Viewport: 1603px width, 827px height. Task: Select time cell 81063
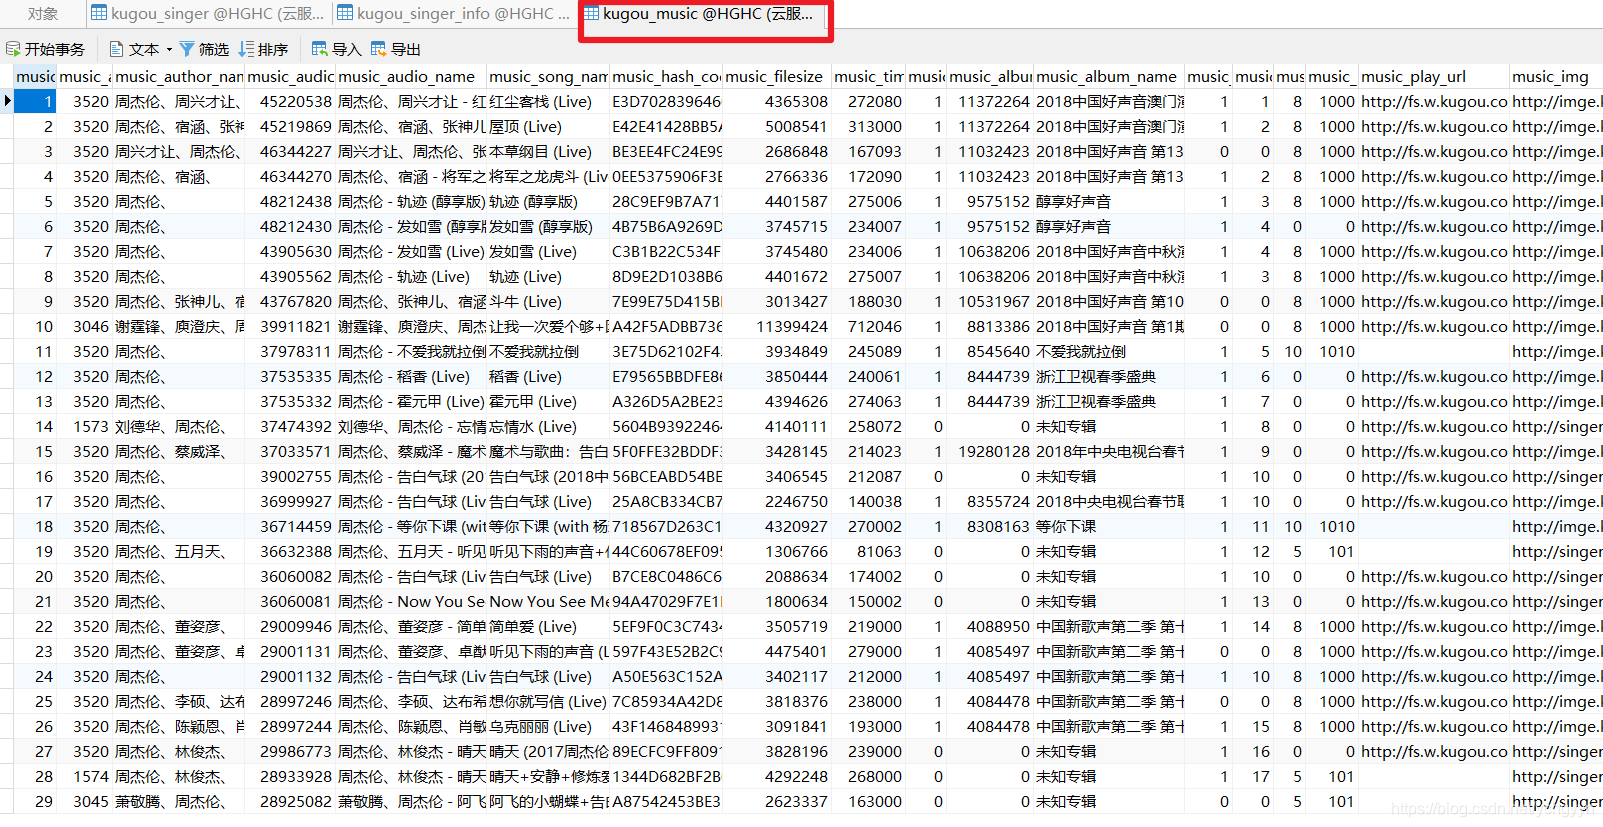coord(868,551)
